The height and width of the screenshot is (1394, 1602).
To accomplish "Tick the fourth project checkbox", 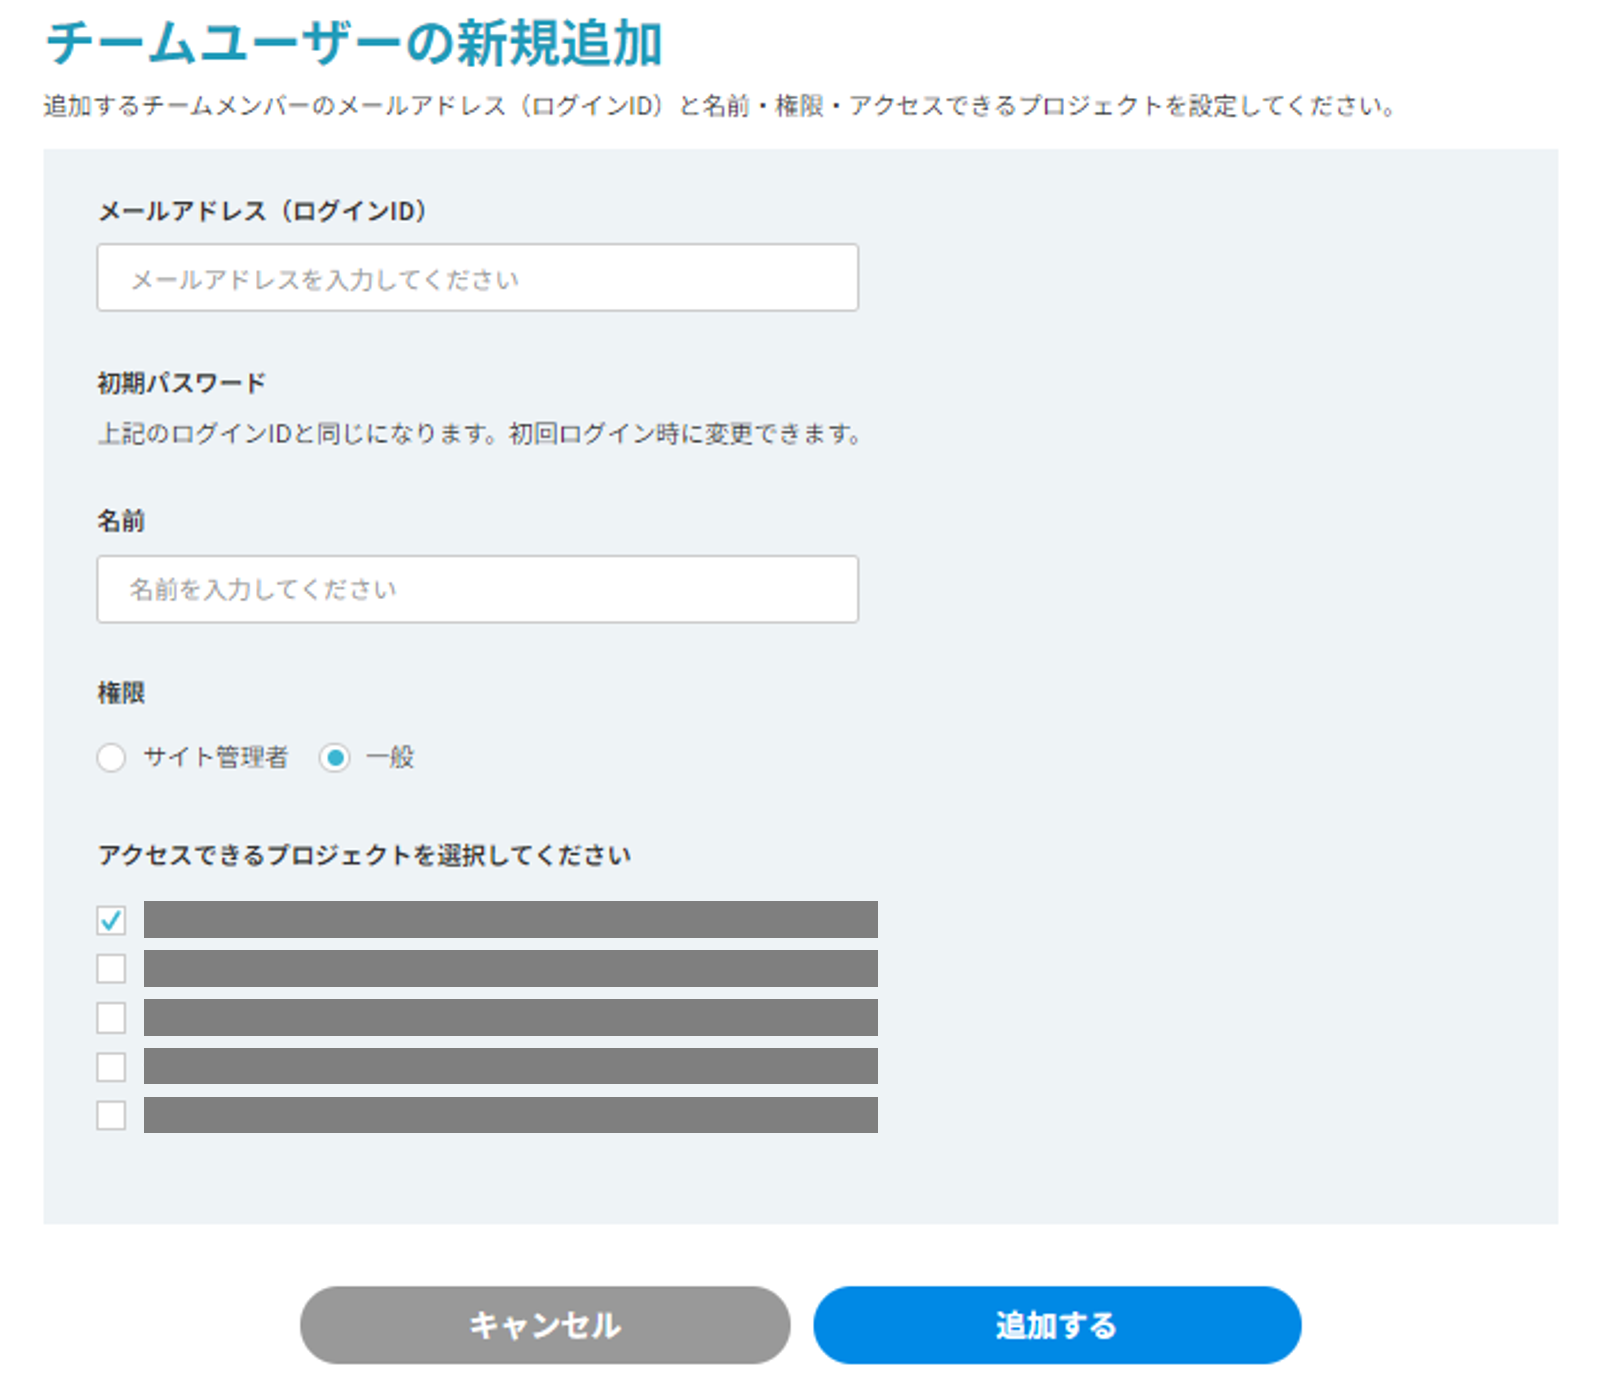I will click(x=111, y=1067).
